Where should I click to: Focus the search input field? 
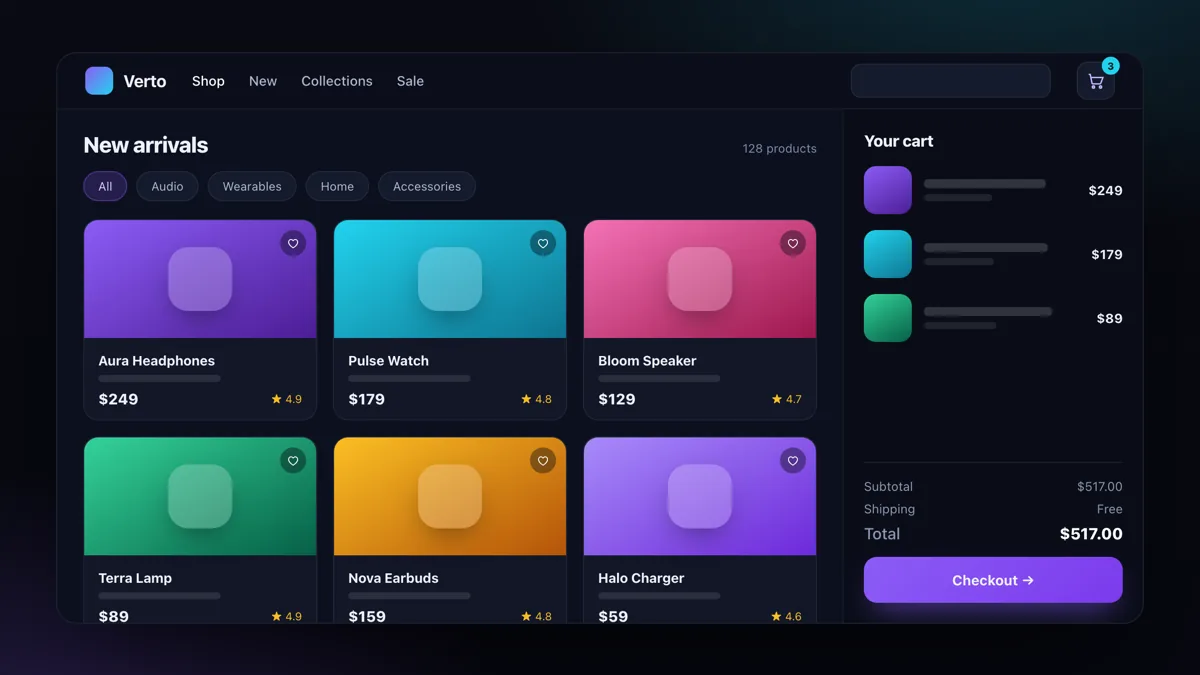[950, 81]
